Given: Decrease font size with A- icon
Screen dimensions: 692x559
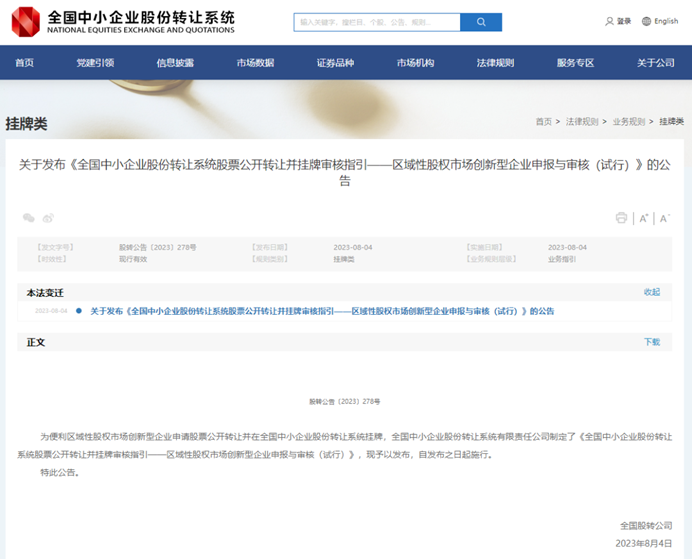Looking at the screenshot, I should [x=664, y=218].
